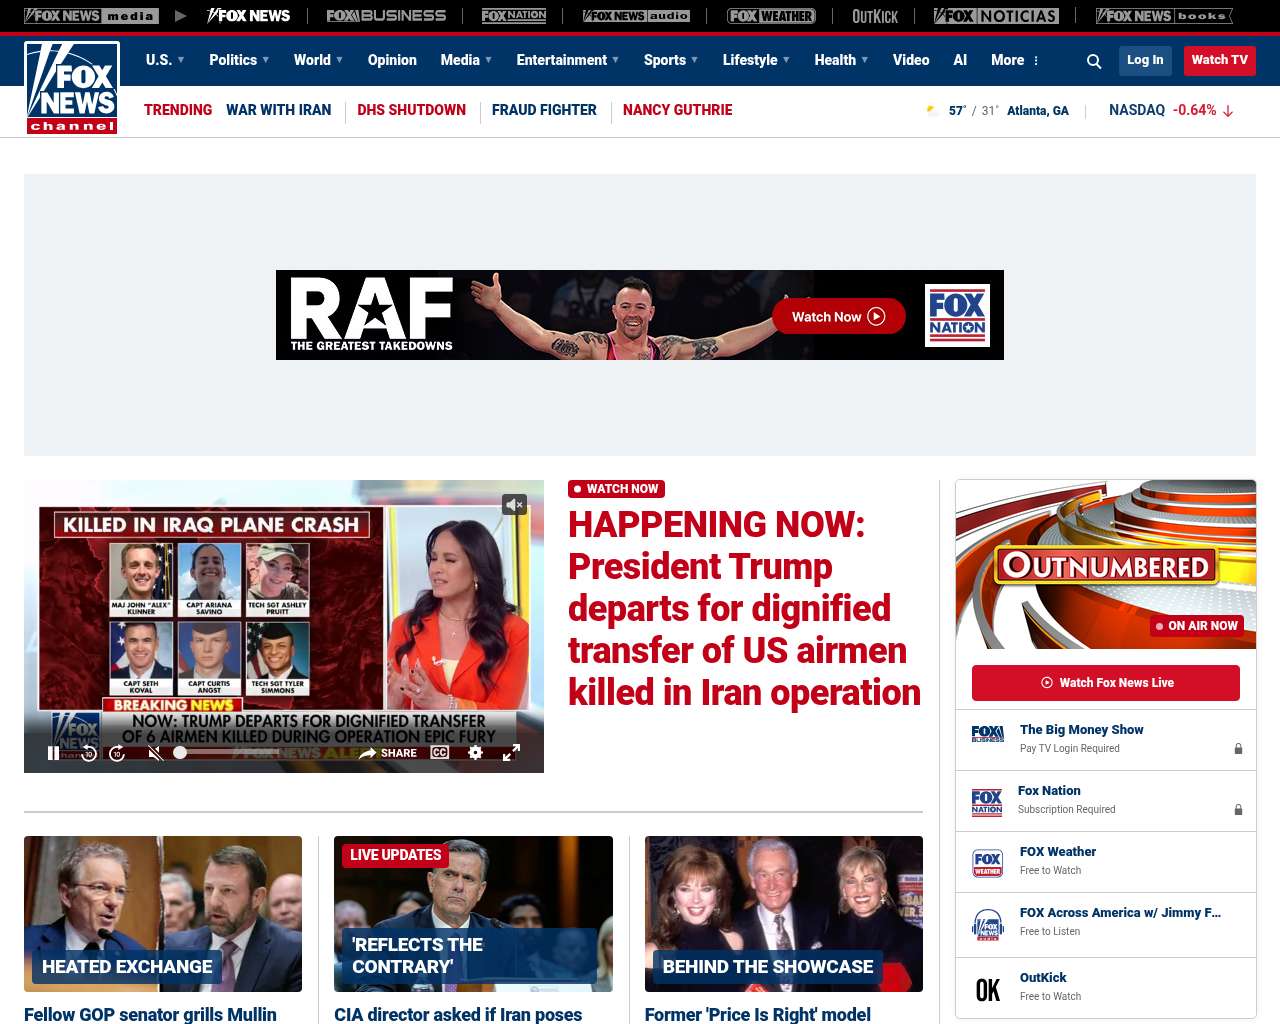Viewport: 1280px width, 1024px height.
Task: Go to the Video section
Action: pos(911,60)
